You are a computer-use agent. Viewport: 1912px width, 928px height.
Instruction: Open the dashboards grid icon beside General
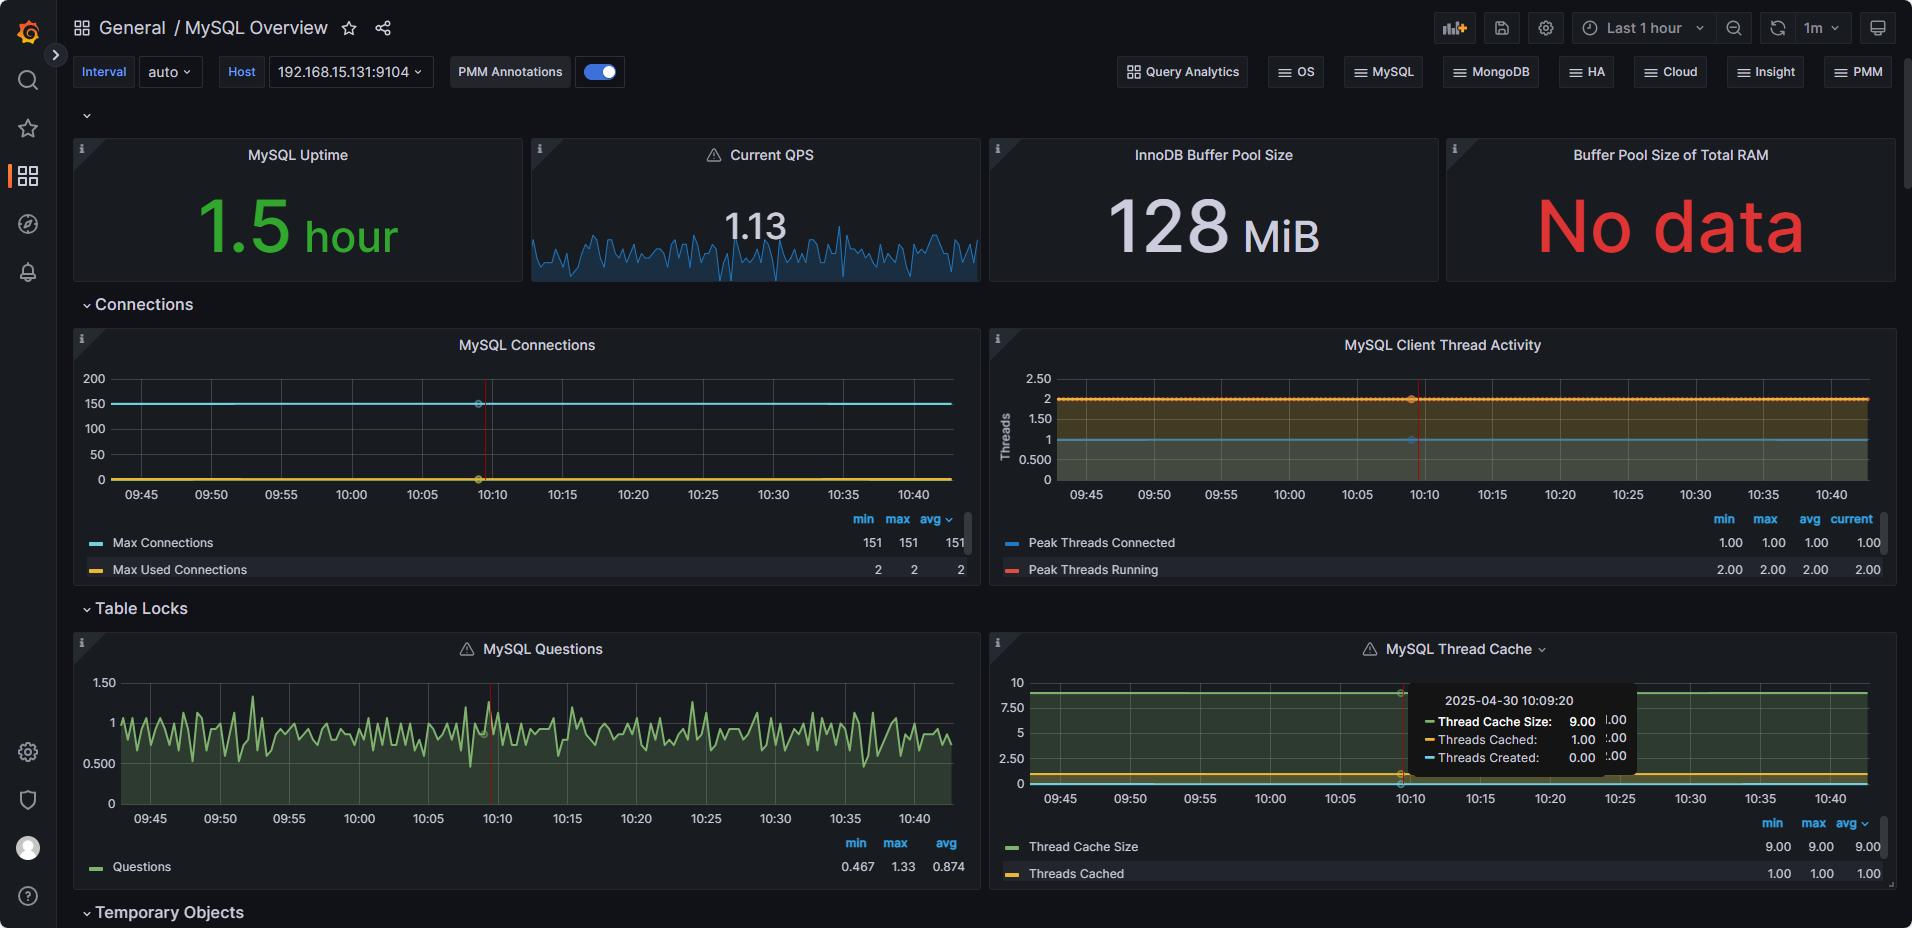click(x=82, y=28)
